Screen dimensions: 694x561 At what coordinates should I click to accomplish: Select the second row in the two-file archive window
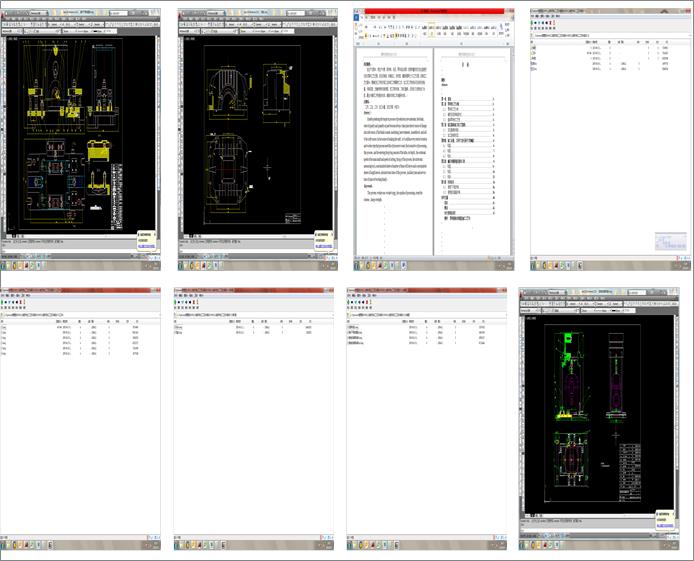pos(243,332)
